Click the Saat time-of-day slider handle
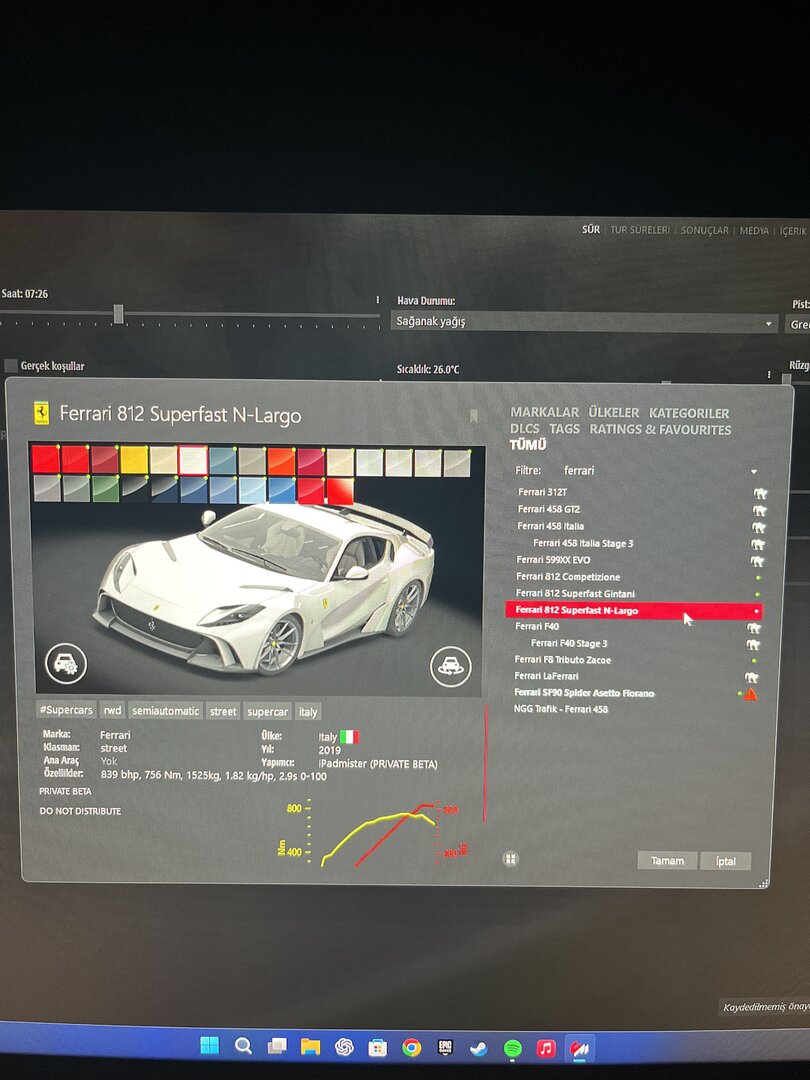 pos(118,315)
